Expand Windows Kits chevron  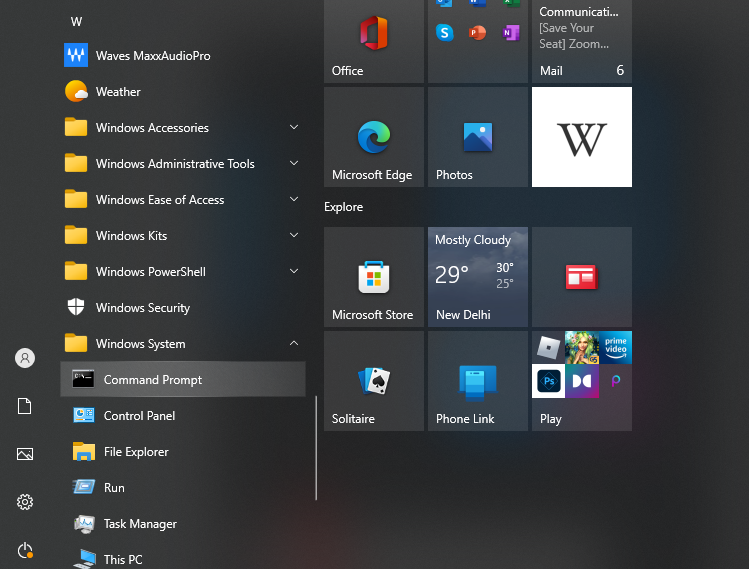click(x=294, y=235)
